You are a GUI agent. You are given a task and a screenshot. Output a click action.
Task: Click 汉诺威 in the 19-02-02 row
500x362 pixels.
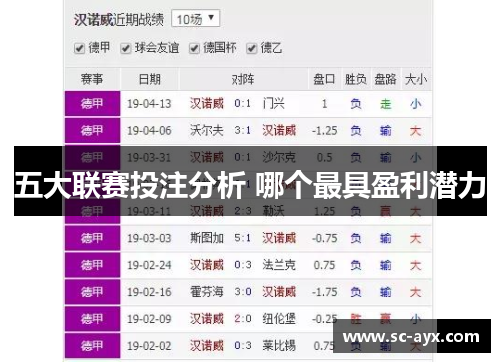click(207, 346)
